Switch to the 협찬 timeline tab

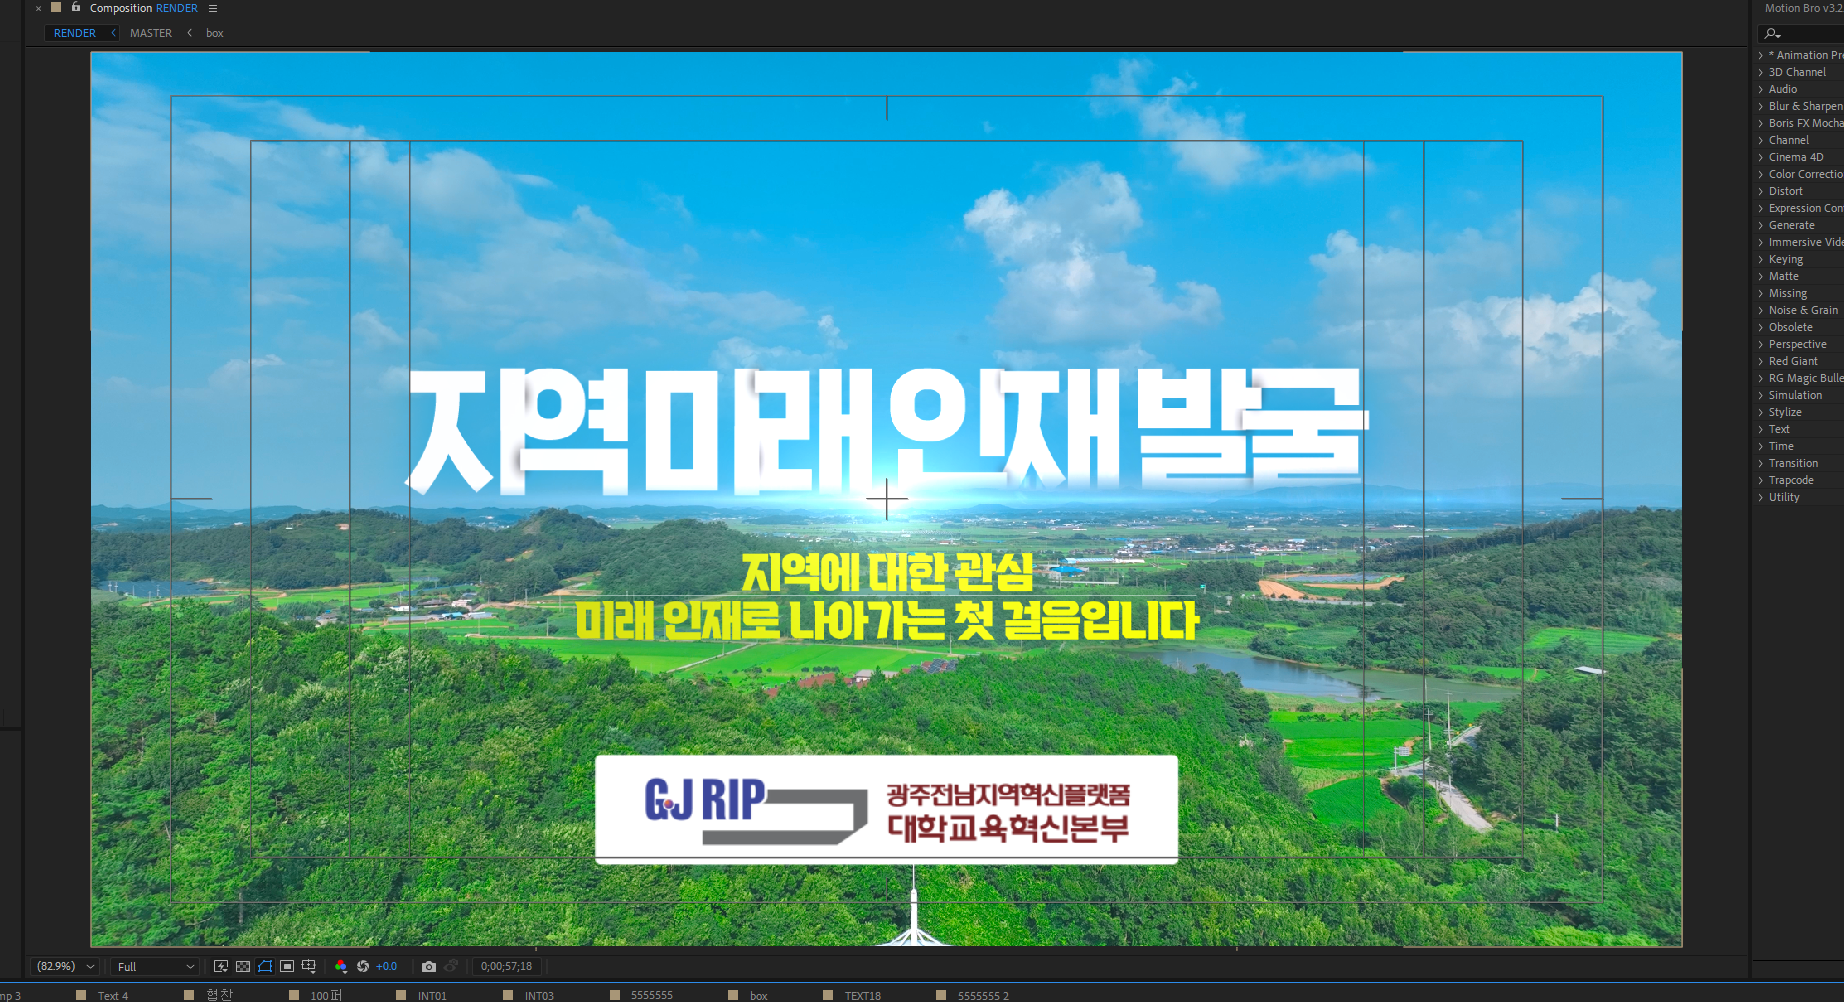220,995
